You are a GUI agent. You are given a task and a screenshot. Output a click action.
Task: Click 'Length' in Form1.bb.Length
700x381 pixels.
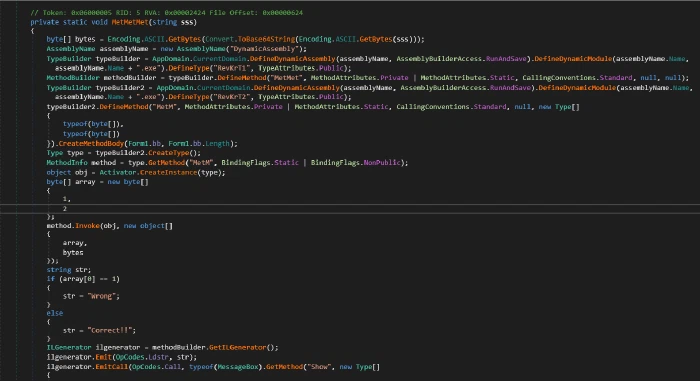coord(217,143)
